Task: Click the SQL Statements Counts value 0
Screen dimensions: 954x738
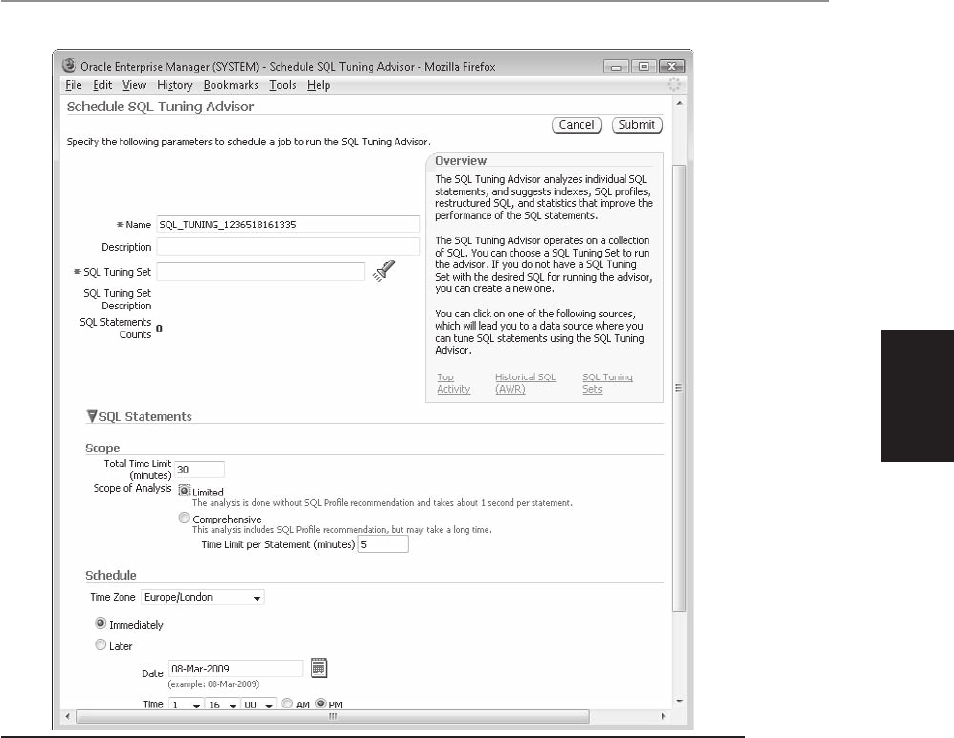Action: [x=159, y=329]
